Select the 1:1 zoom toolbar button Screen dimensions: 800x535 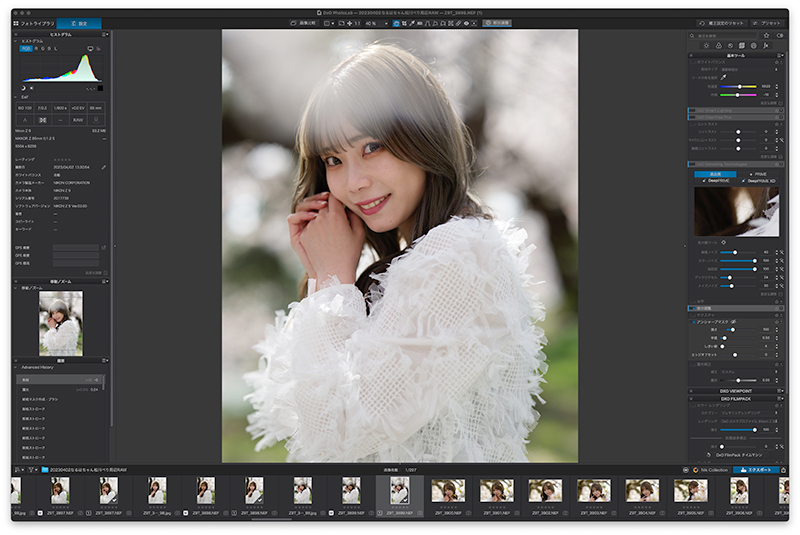point(357,23)
